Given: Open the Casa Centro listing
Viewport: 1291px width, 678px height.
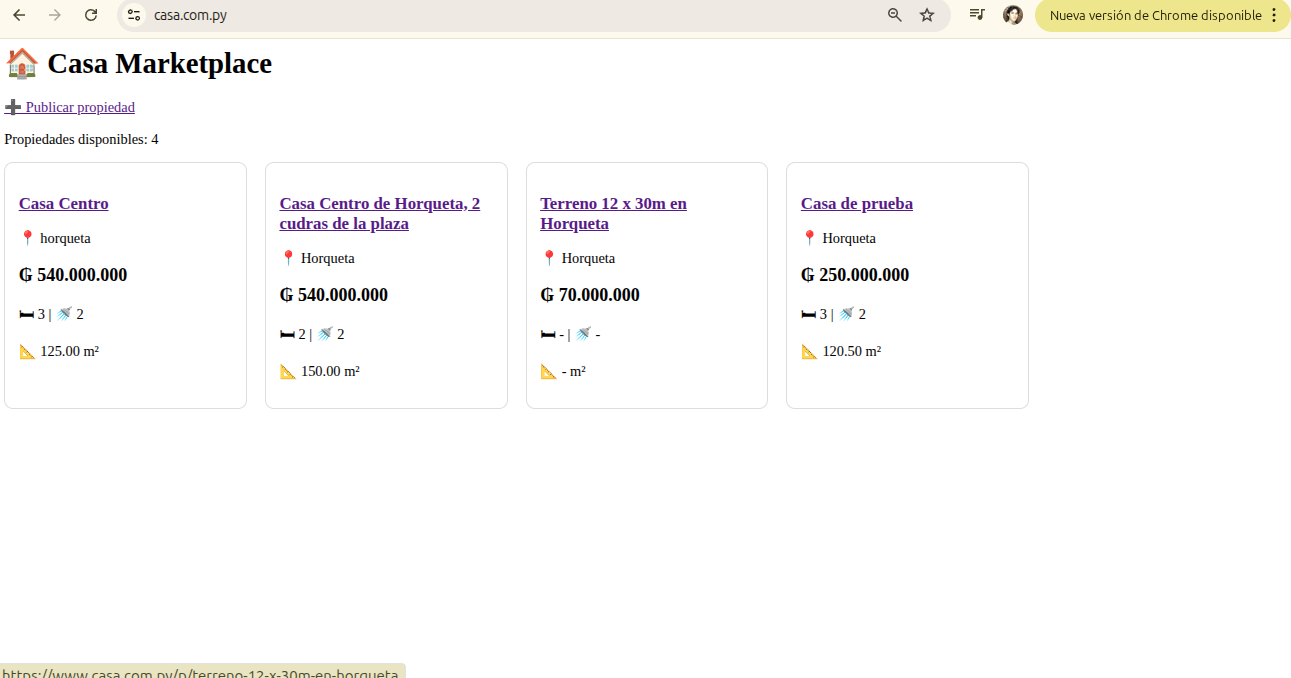Looking at the screenshot, I should pos(64,204).
